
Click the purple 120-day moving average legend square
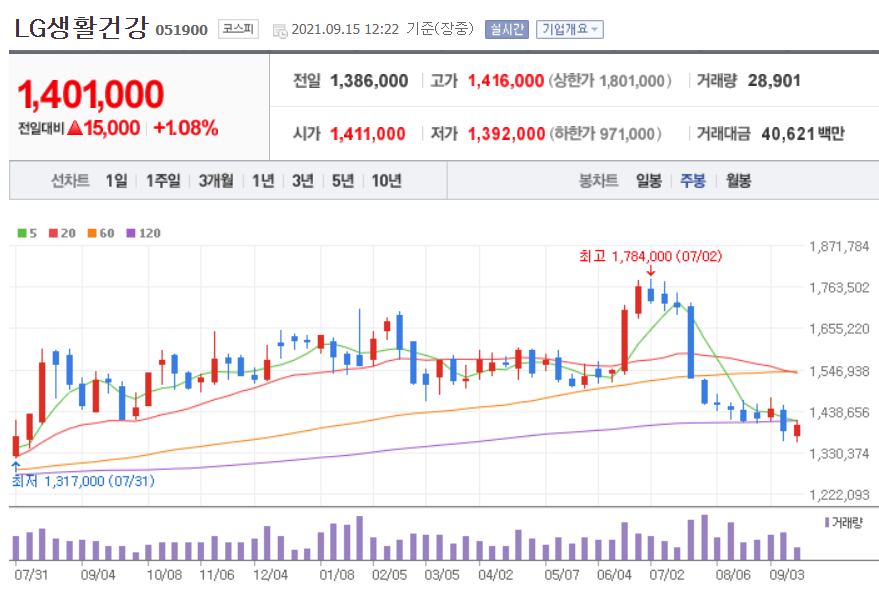(x=131, y=233)
